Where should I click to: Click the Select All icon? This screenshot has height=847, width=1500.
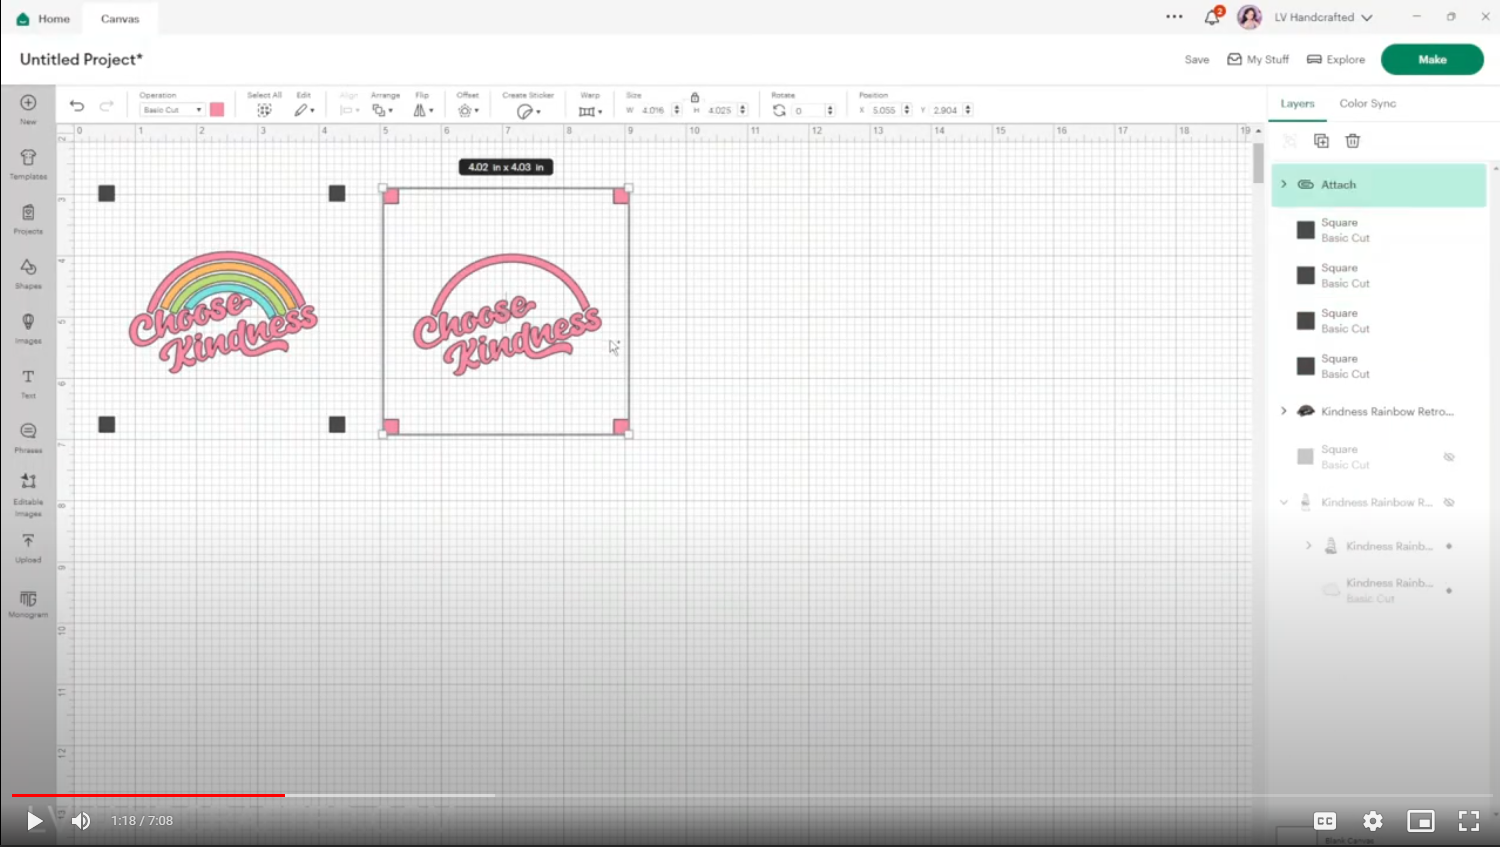pyautogui.click(x=264, y=110)
